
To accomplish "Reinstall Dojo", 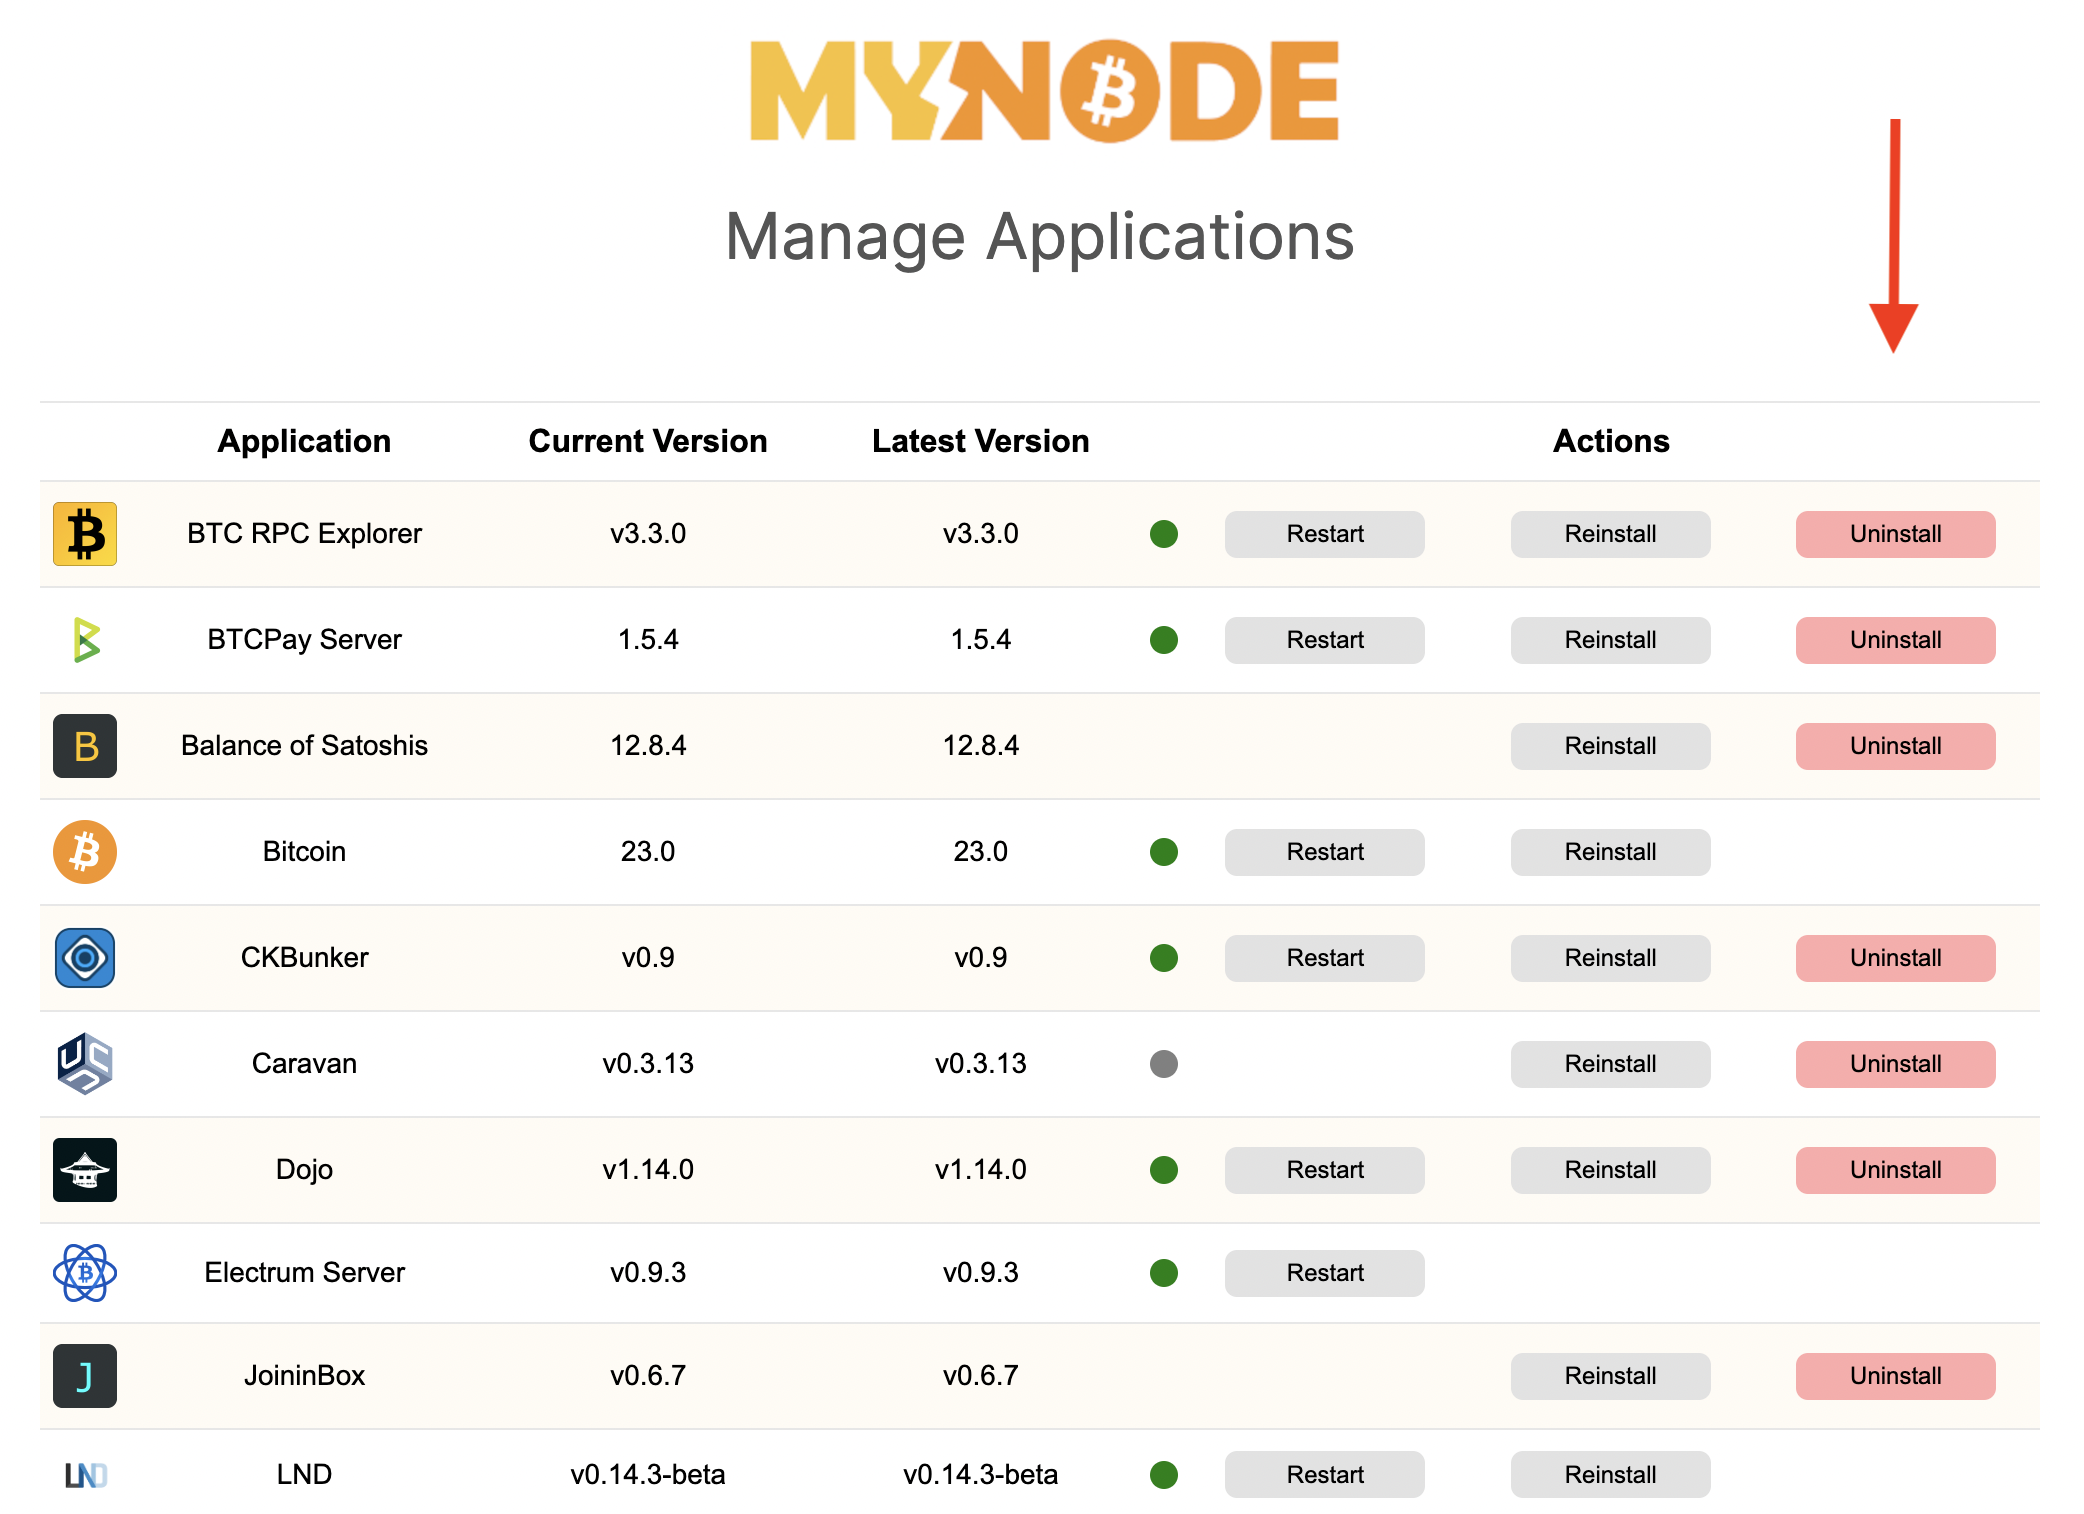I will 1611,1170.
